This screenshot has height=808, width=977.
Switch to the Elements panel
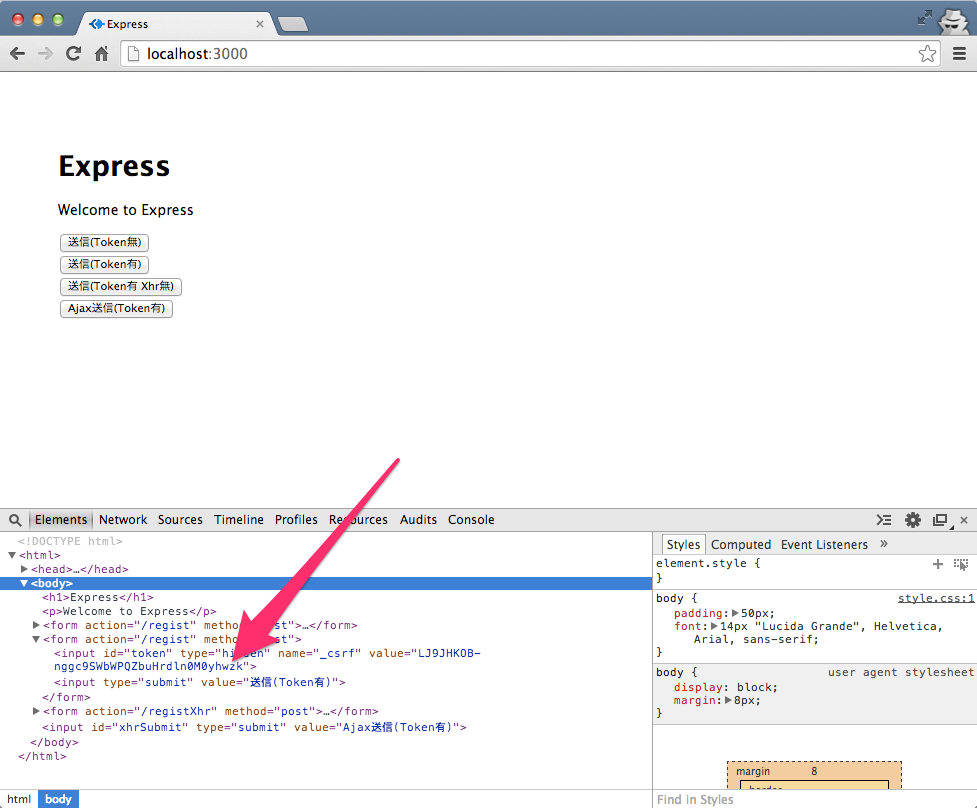tap(61, 520)
